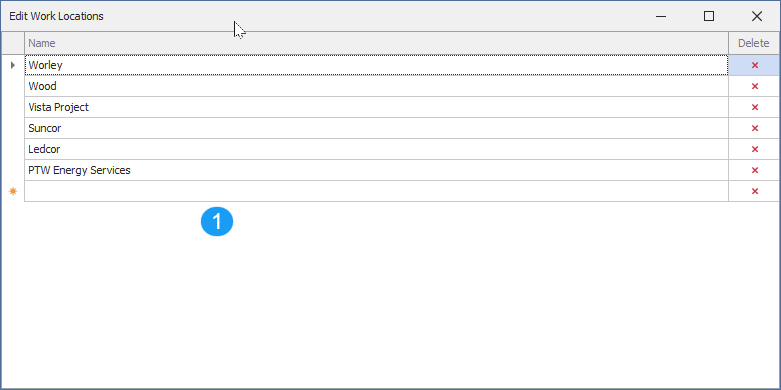The width and height of the screenshot is (781, 390).
Task: Select the Vista Project name cell
Action: 377,107
